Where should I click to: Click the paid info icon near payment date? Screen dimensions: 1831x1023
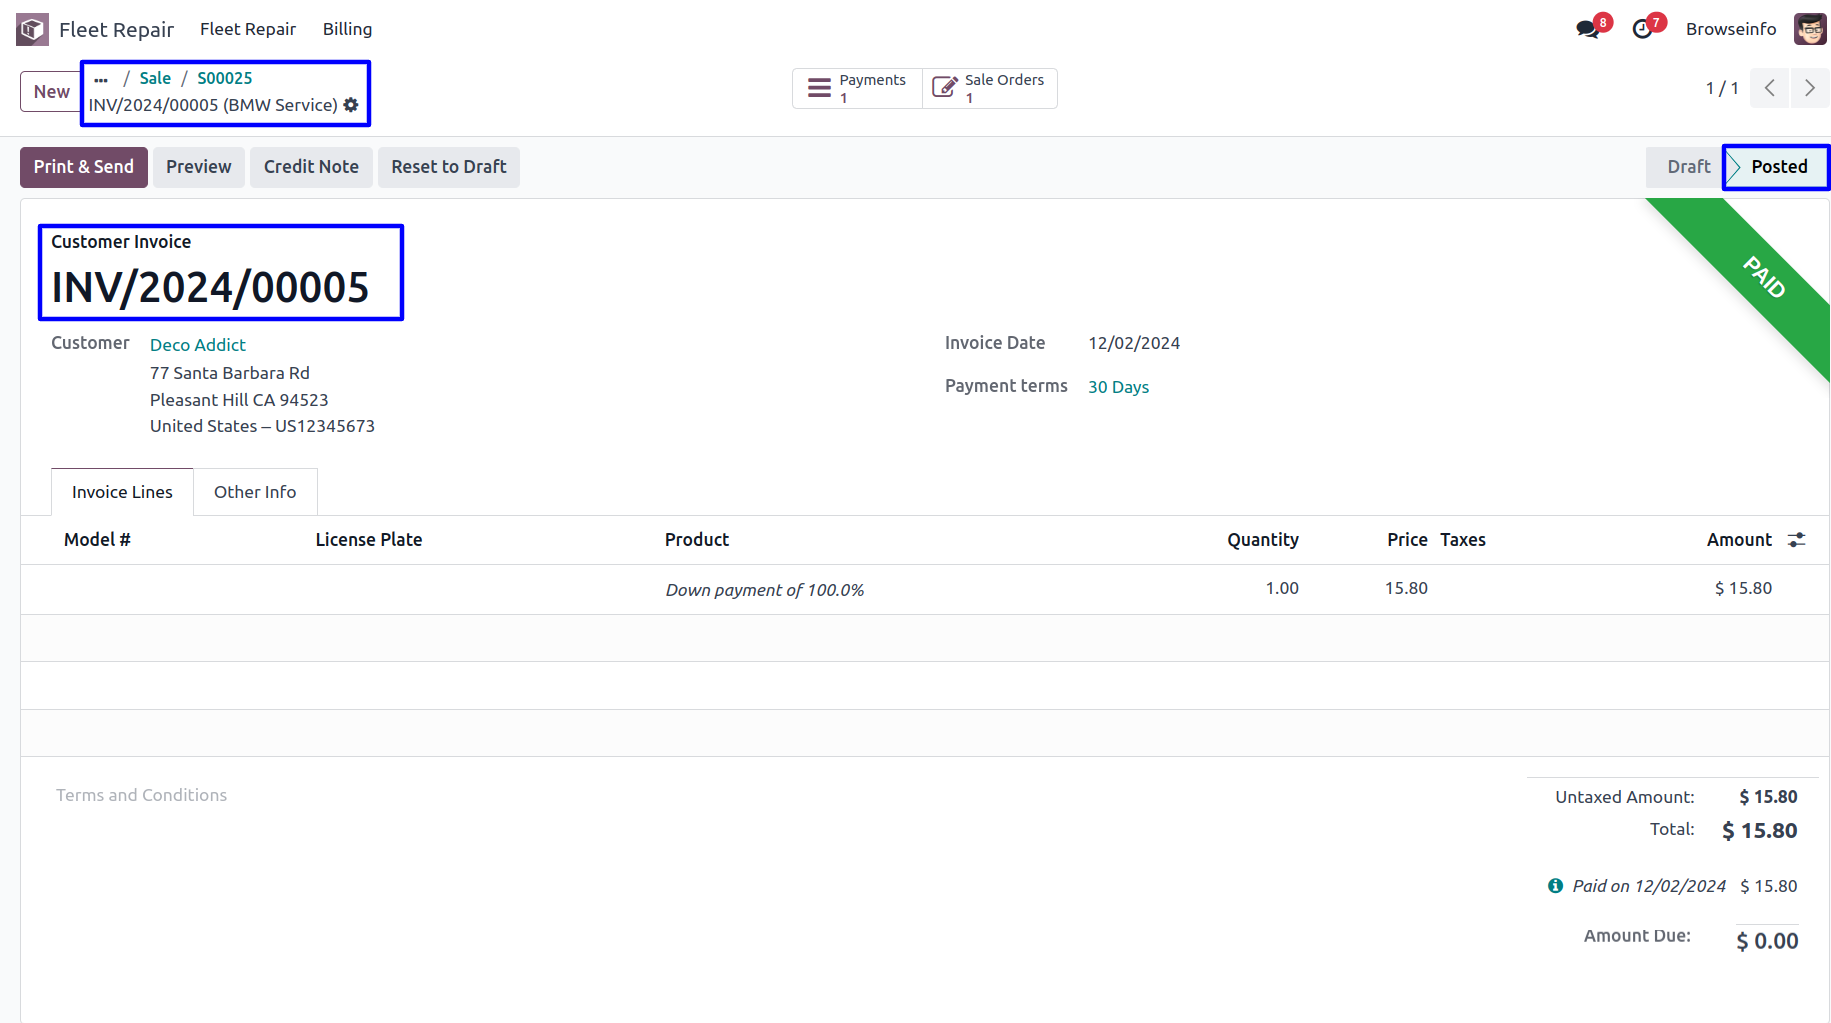pyautogui.click(x=1555, y=886)
